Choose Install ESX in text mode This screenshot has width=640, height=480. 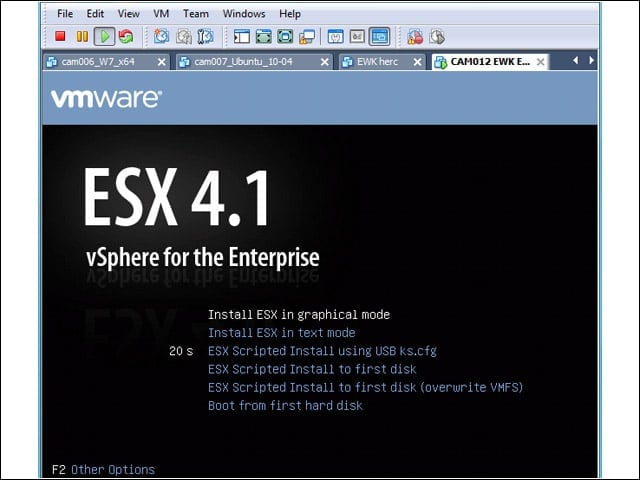[282, 333]
